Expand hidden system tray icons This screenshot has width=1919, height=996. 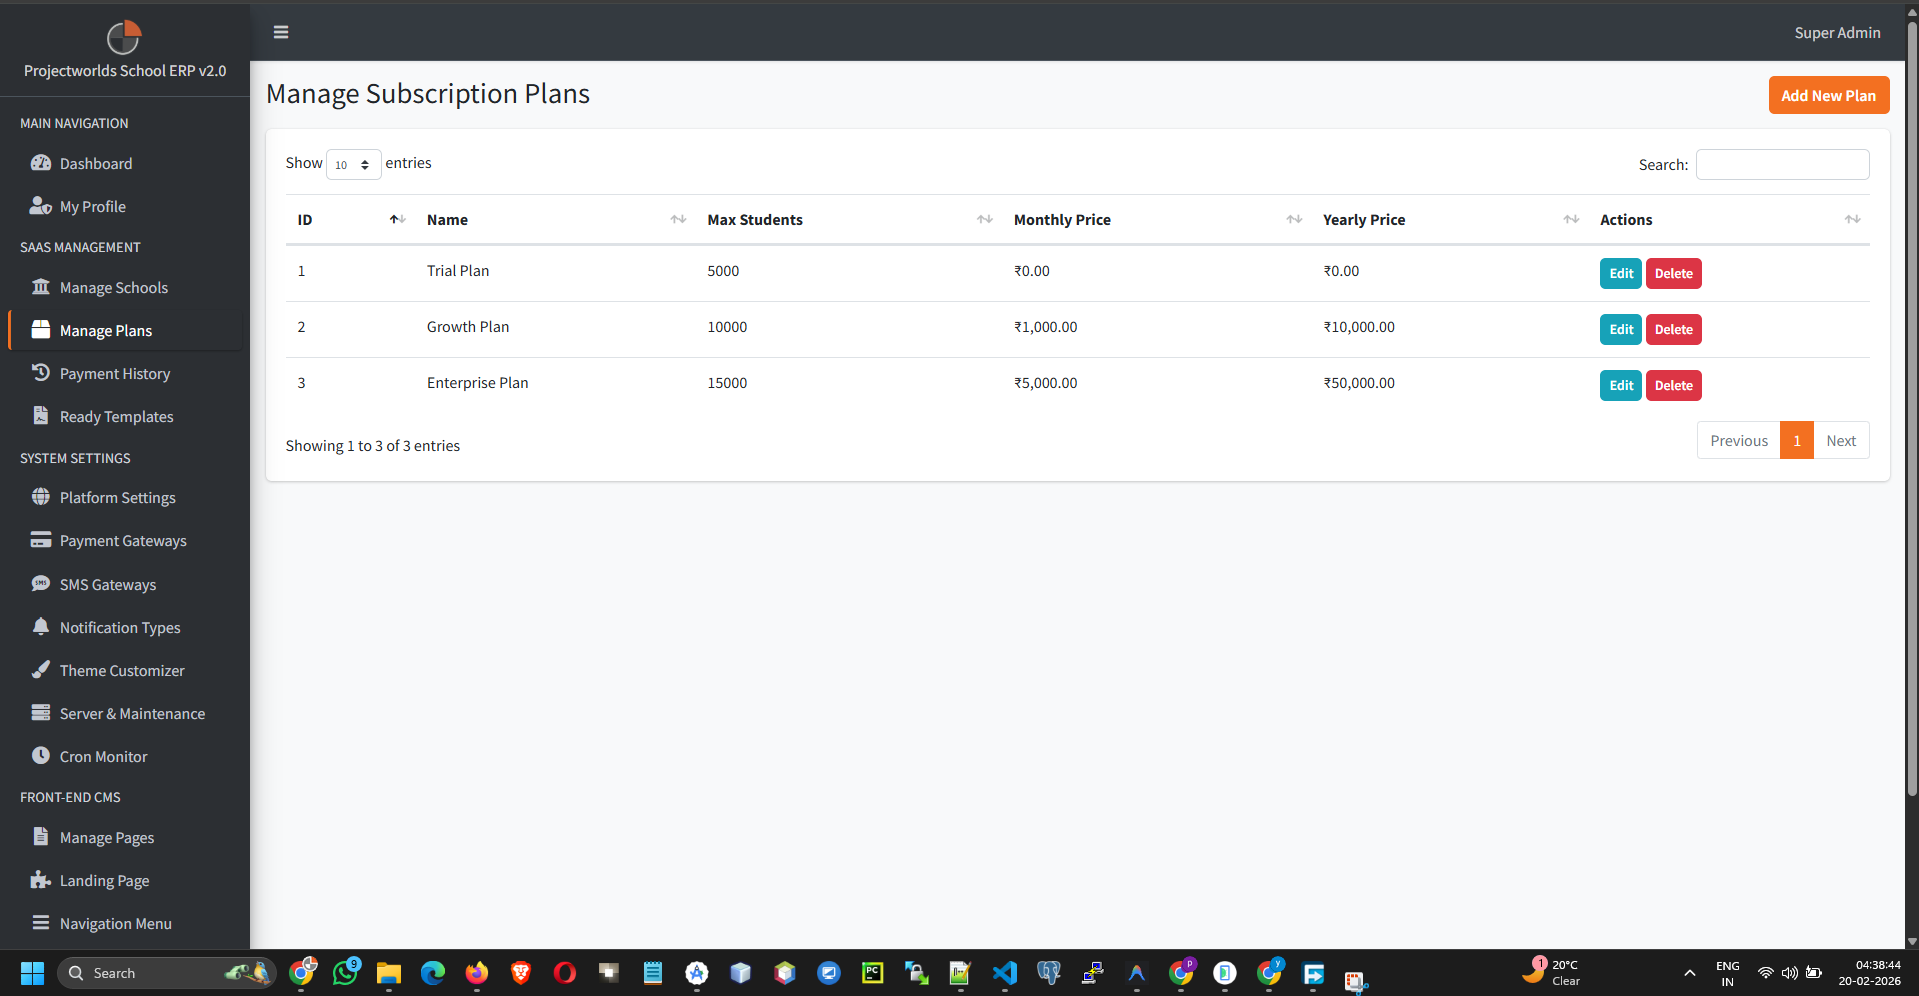pos(1690,972)
